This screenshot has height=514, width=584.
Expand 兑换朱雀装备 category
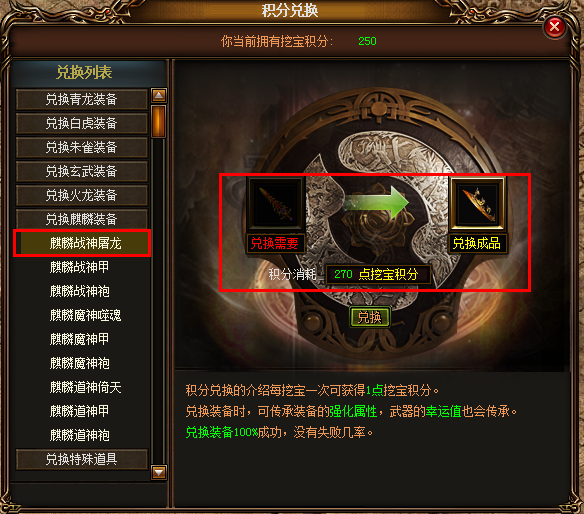82,147
